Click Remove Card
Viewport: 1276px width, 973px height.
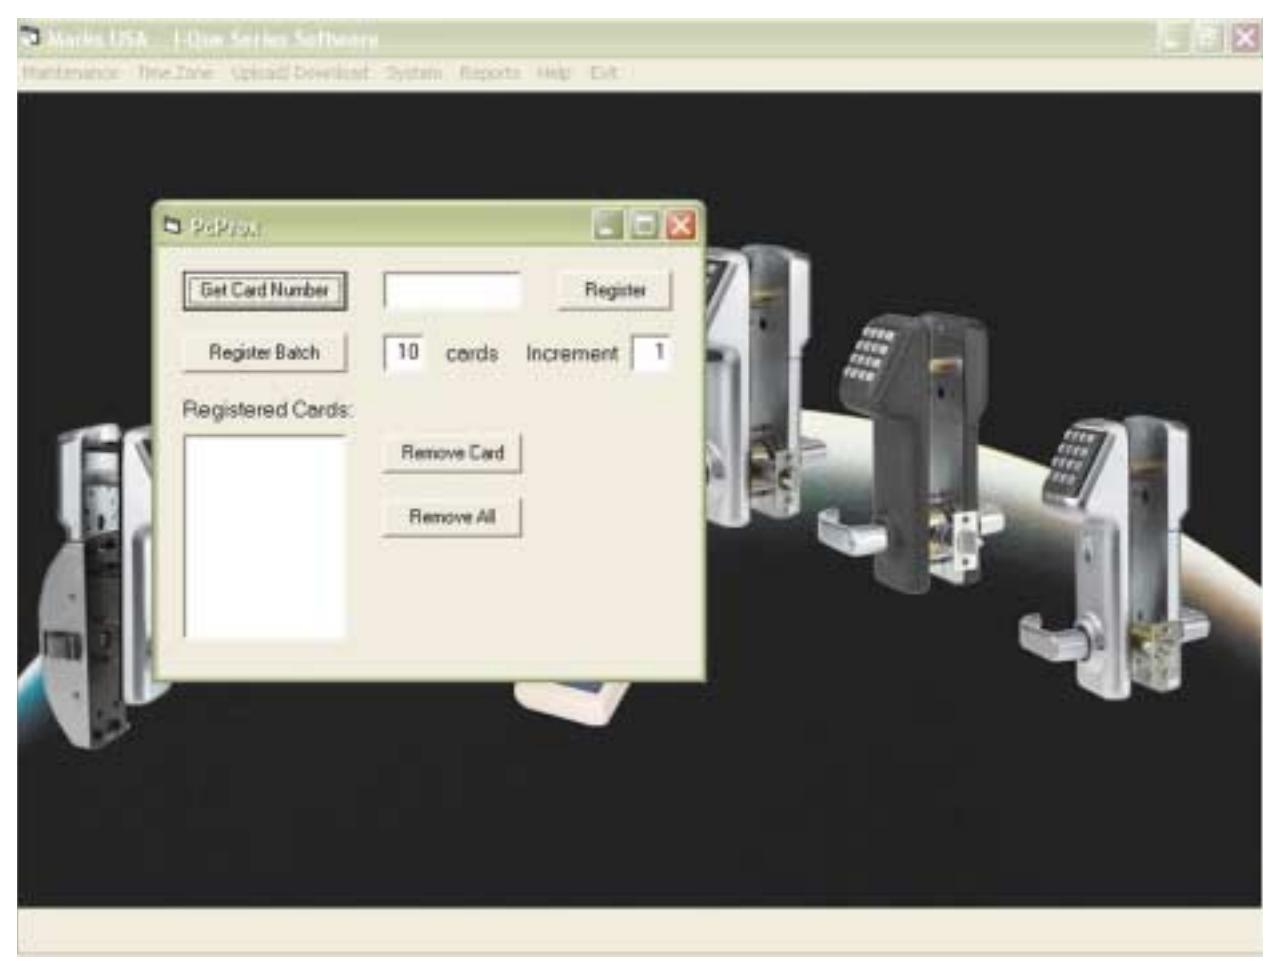(x=452, y=453)
